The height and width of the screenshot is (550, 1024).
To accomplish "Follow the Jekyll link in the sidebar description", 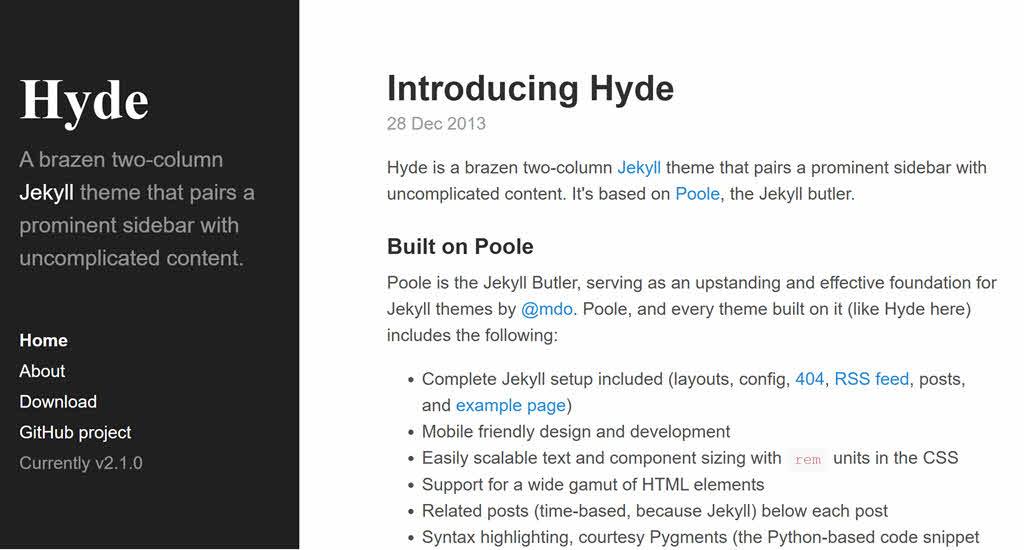I will tap(46, 193).
